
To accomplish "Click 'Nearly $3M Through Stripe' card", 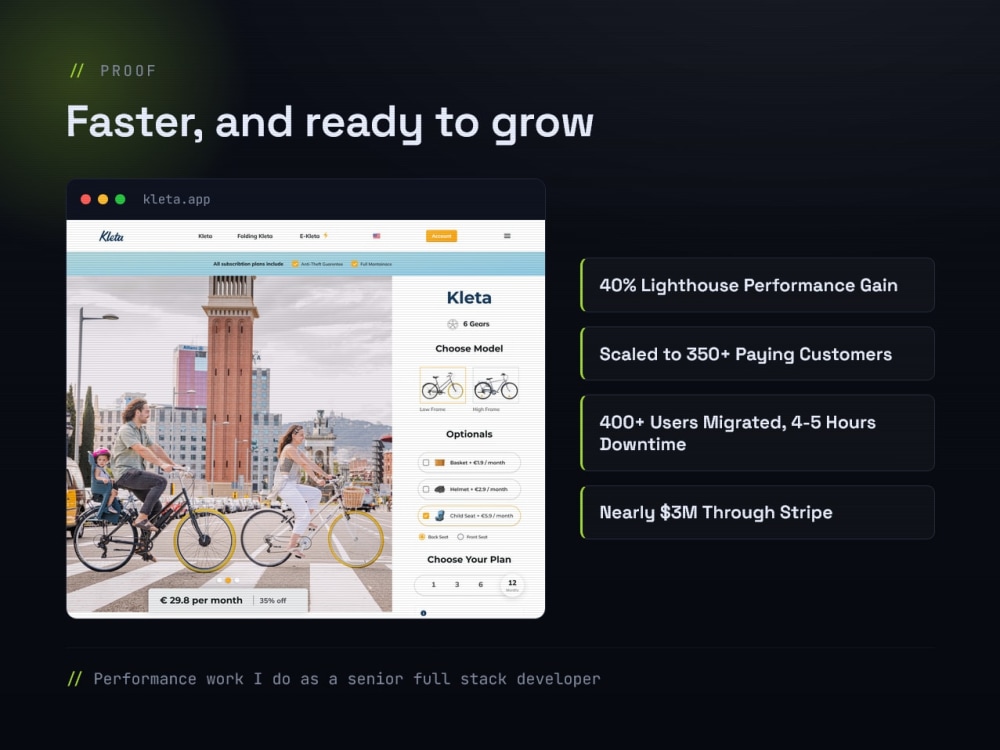I will (758, 512).
